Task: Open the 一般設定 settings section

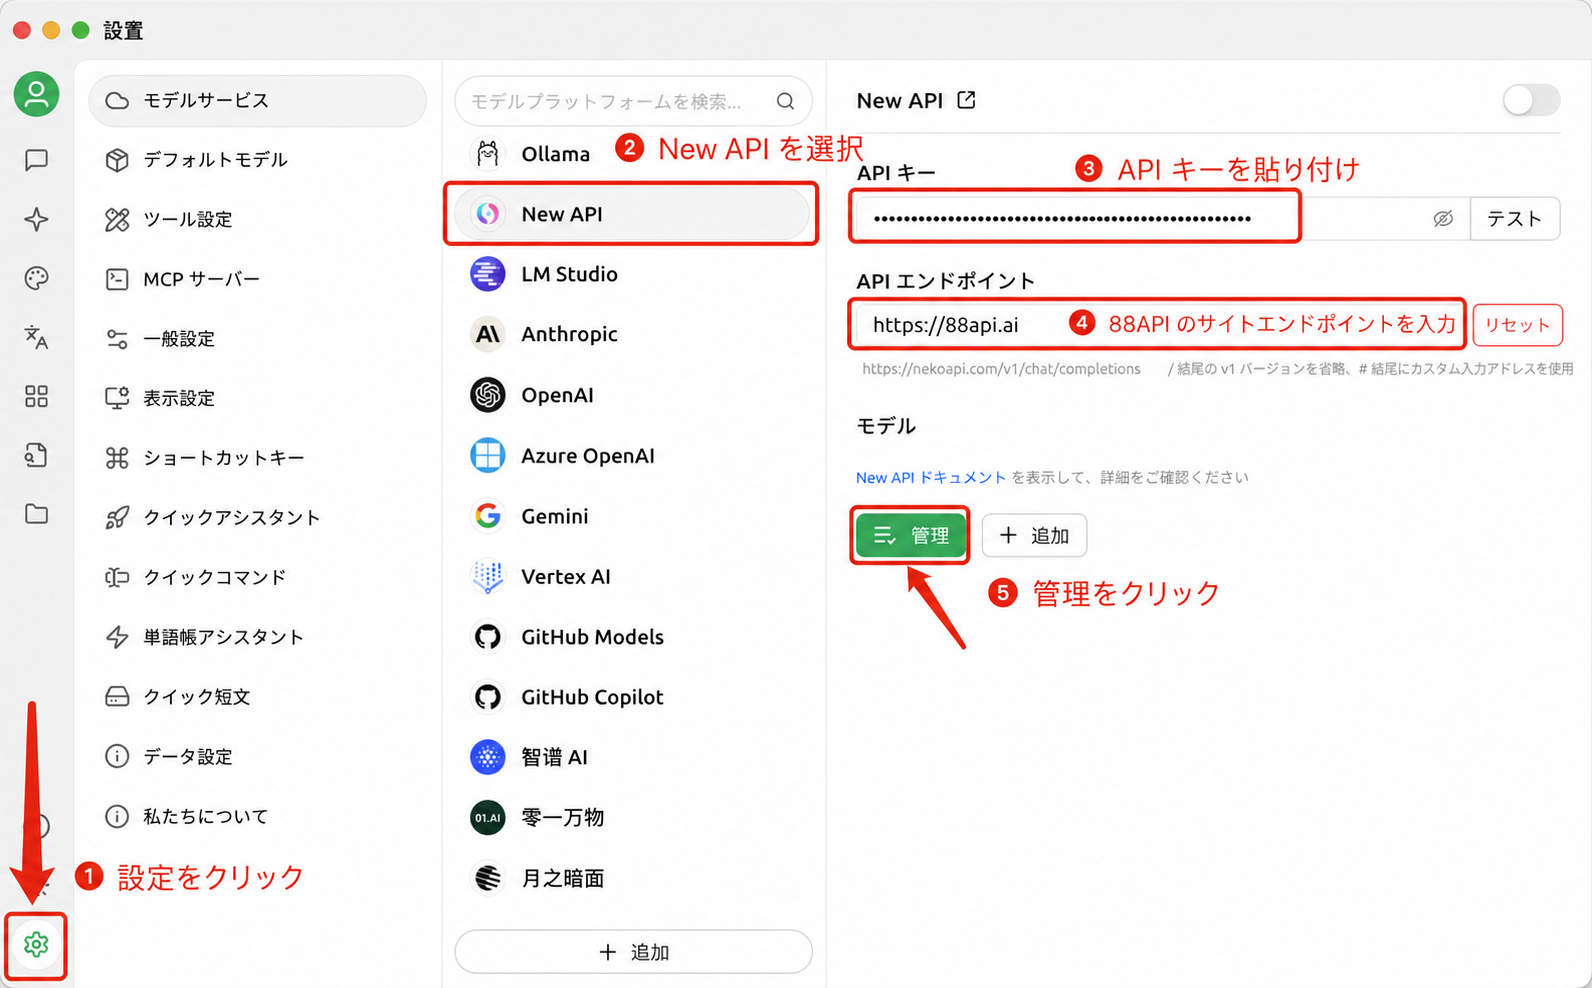Action: click(x=258, y=339)
